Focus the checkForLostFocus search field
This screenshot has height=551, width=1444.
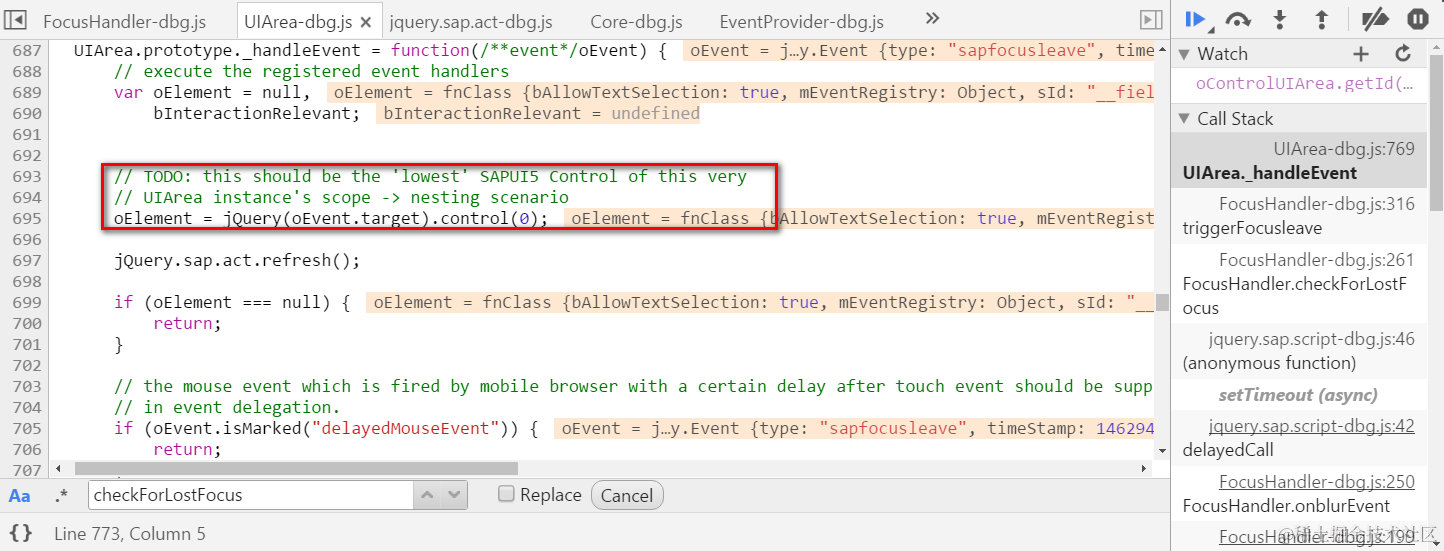(x=250, y=495)
